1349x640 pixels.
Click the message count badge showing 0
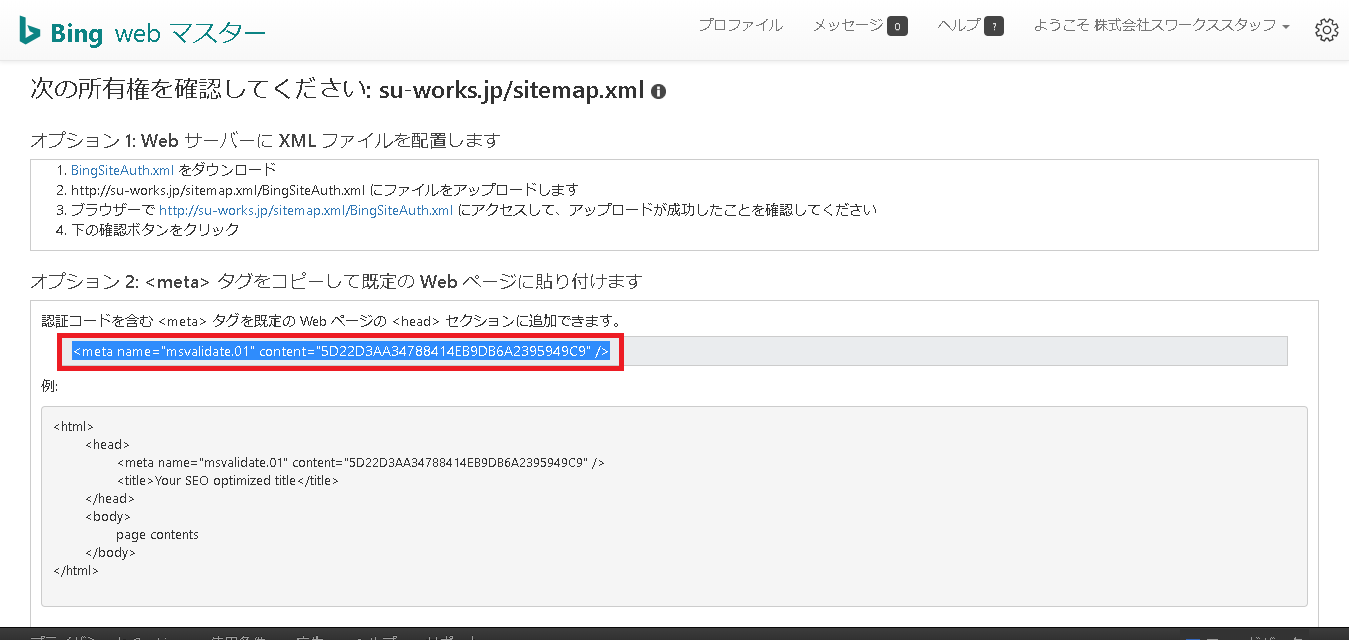point(897,27)
